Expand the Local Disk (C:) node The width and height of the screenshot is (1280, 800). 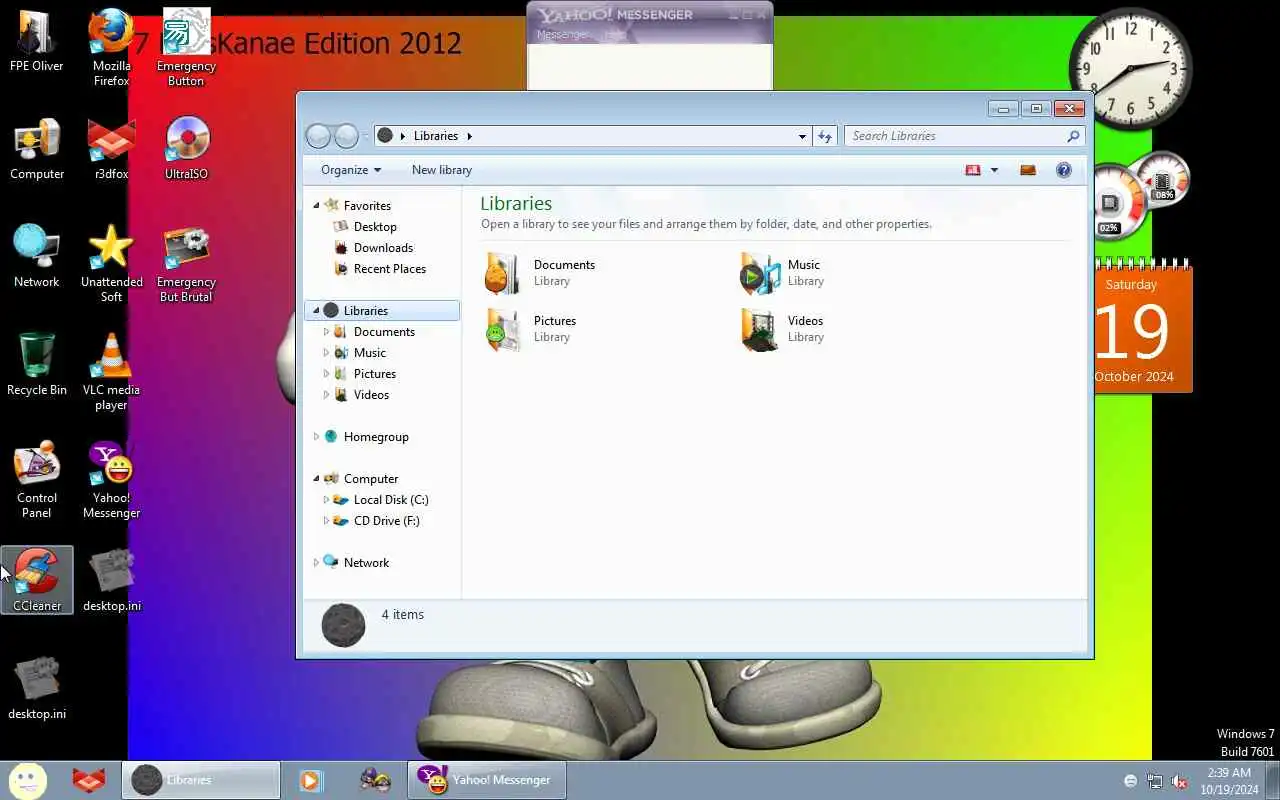[326, 499]
